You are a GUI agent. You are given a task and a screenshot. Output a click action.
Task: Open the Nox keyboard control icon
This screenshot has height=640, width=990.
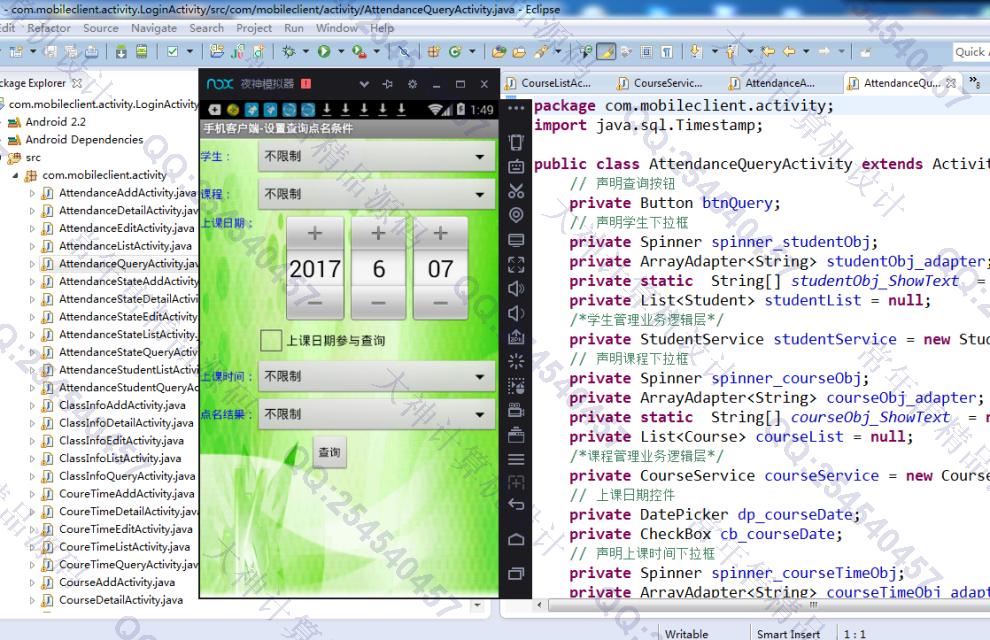[x=516, y=167]
